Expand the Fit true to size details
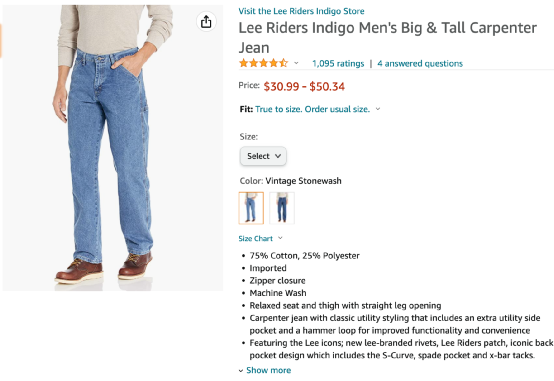This screenshot has height=381, width=554. point(312,109)
